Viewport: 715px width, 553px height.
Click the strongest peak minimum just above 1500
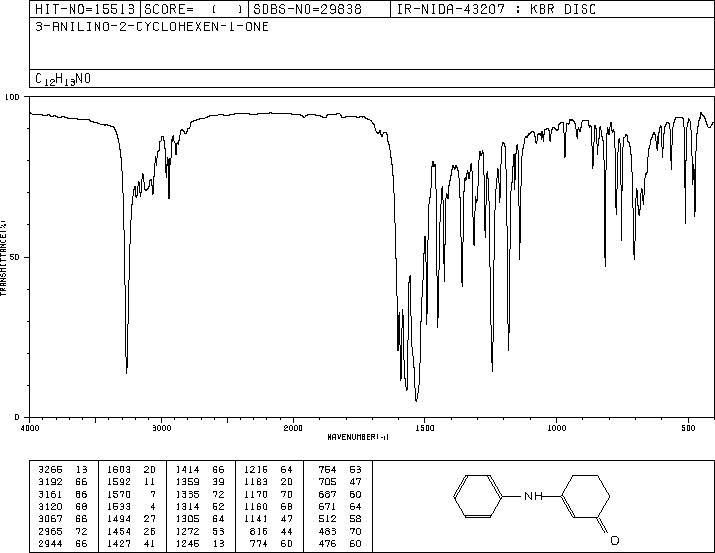pyautogui.click(x=416, y=400)
